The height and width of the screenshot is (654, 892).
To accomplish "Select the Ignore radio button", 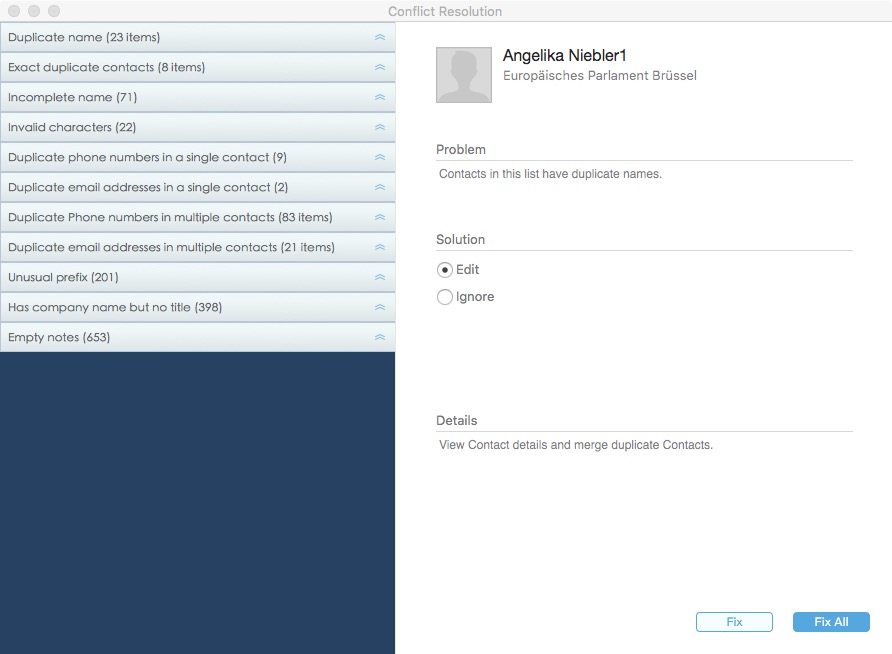I will 445,297.
